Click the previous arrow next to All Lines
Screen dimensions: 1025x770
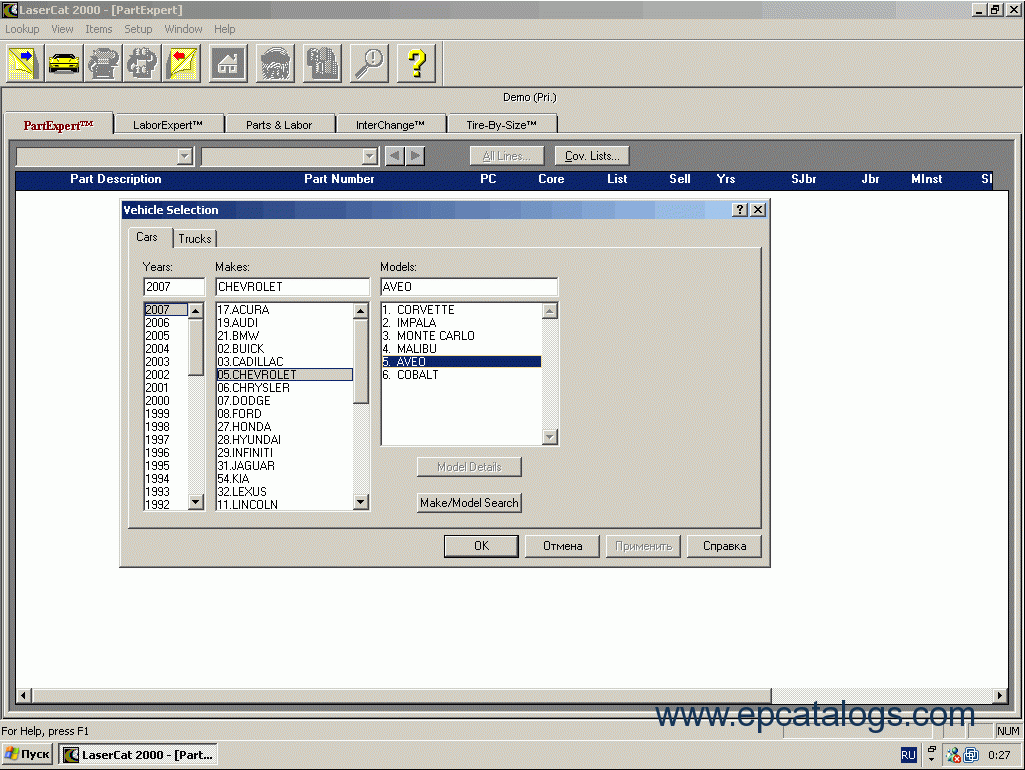395,156
